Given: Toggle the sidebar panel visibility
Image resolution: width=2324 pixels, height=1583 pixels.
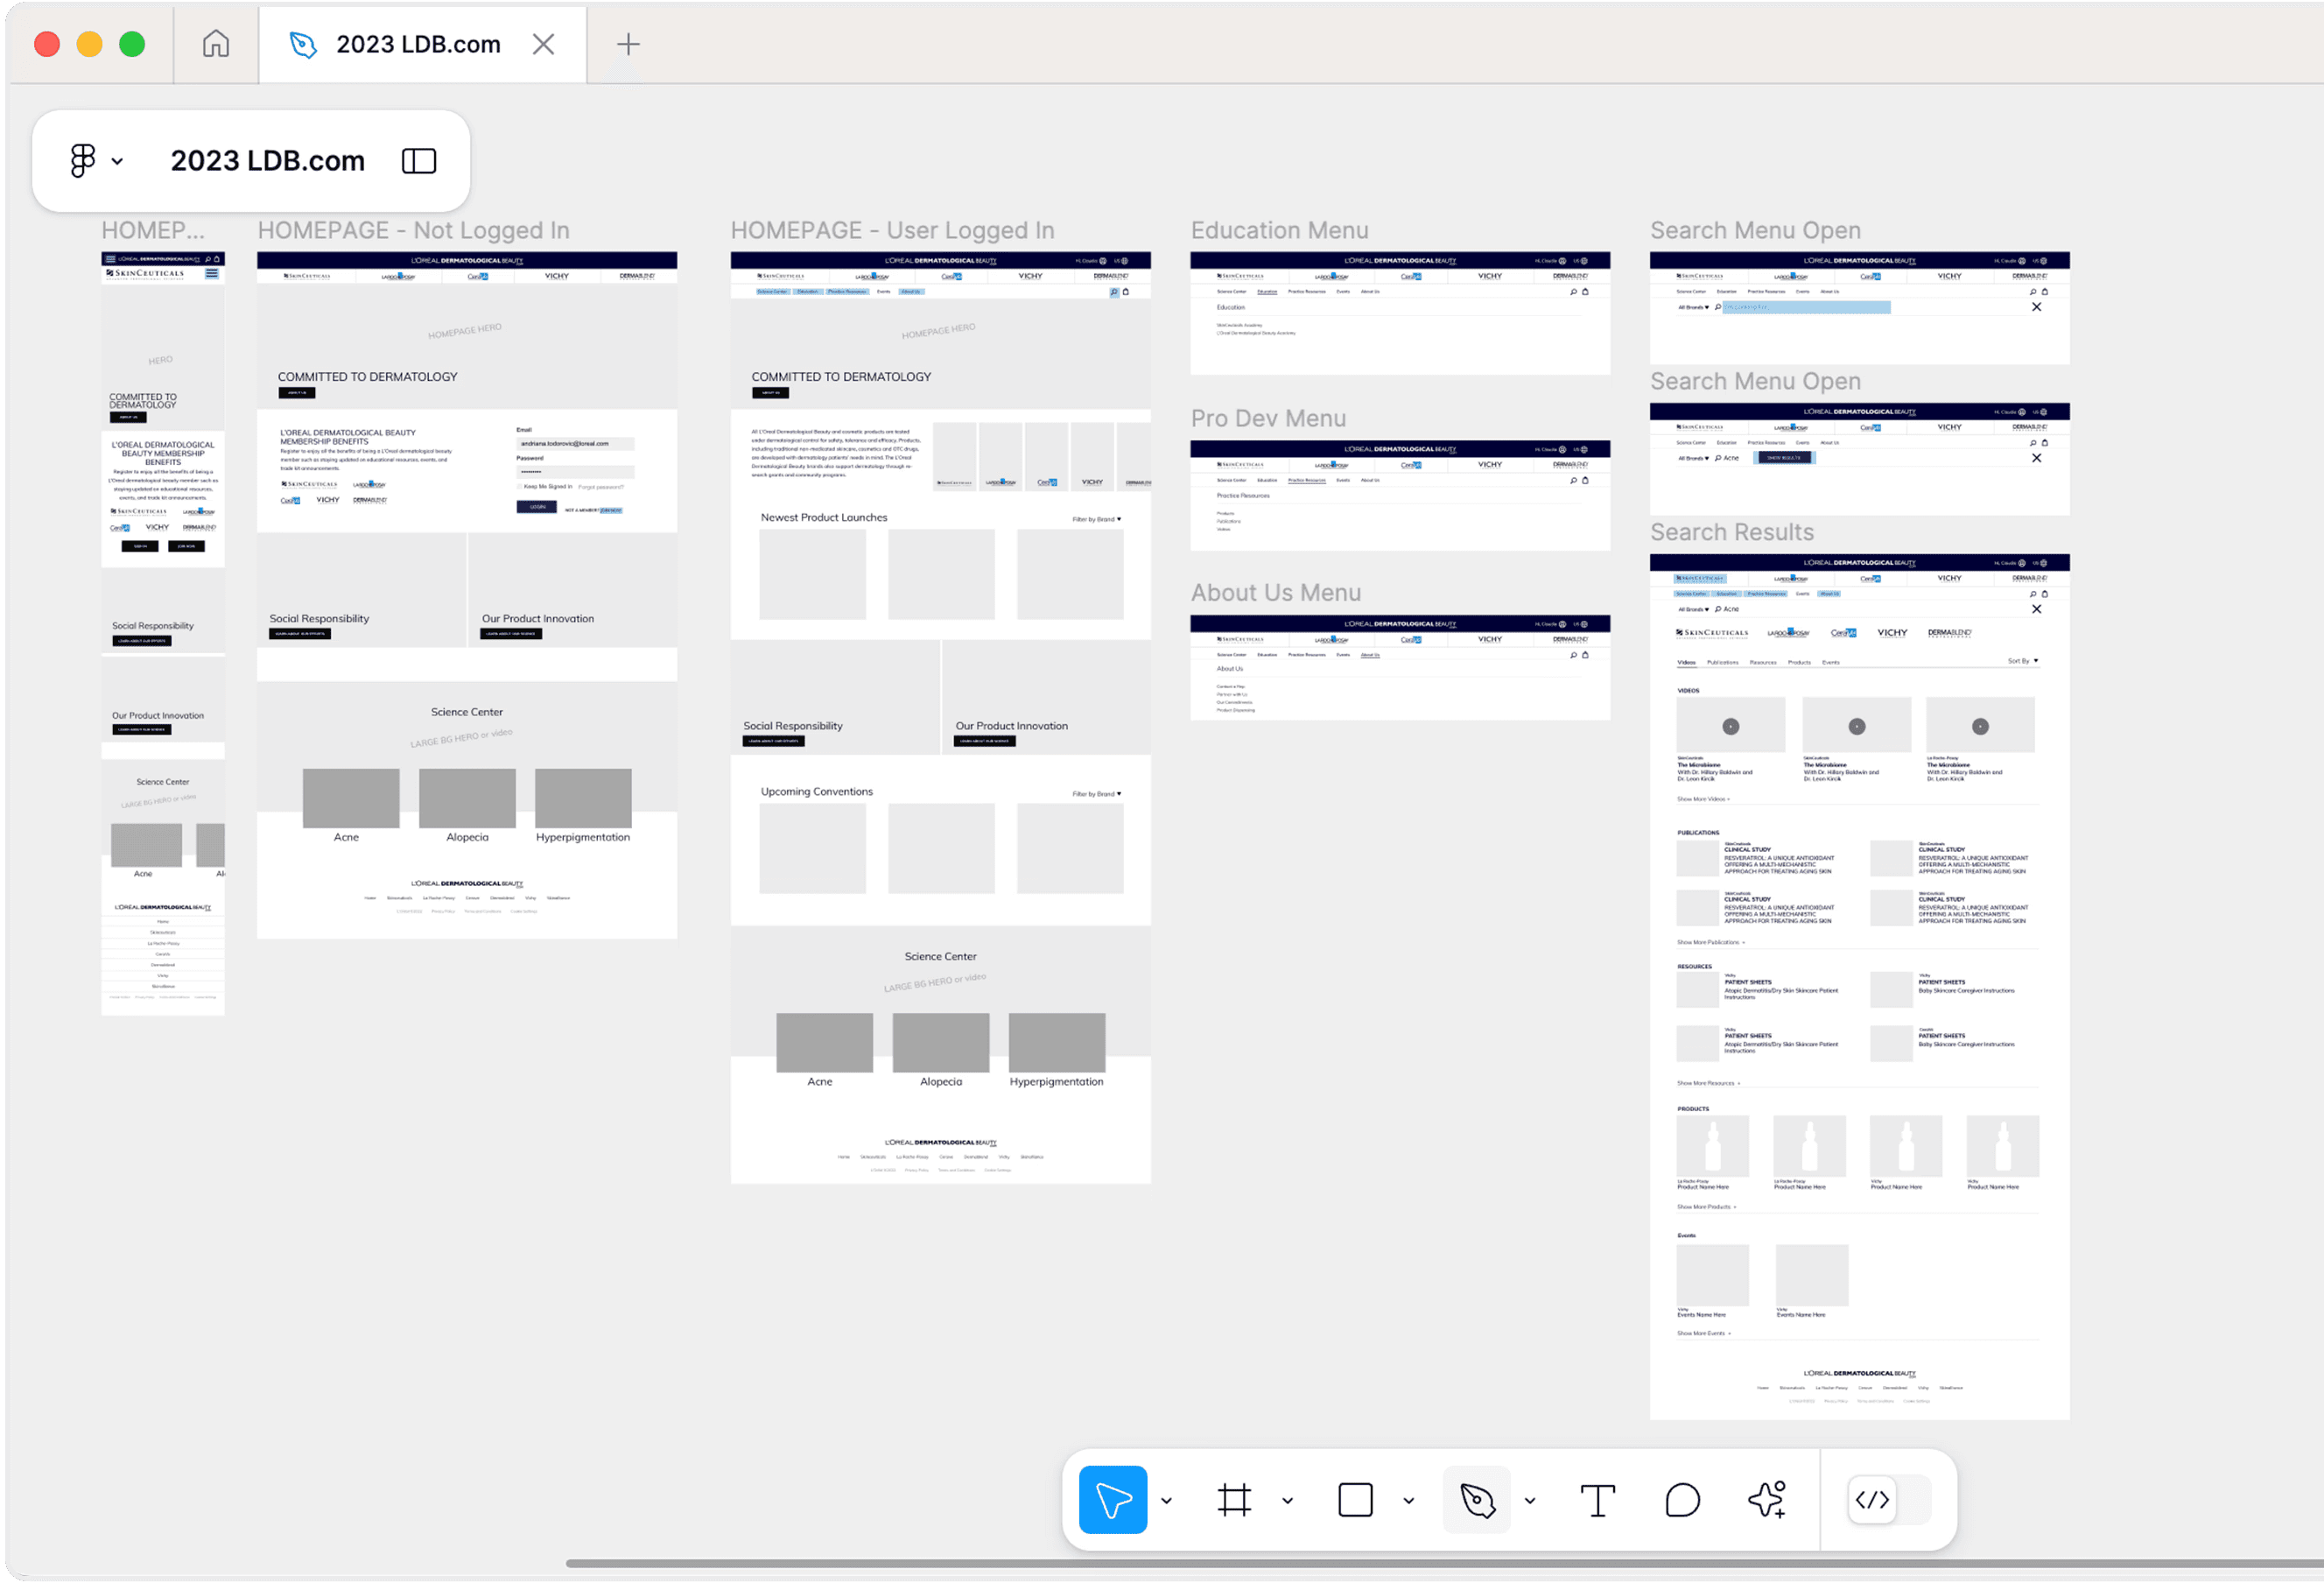Looking at the screenshot, I should (x=419, y=161).
